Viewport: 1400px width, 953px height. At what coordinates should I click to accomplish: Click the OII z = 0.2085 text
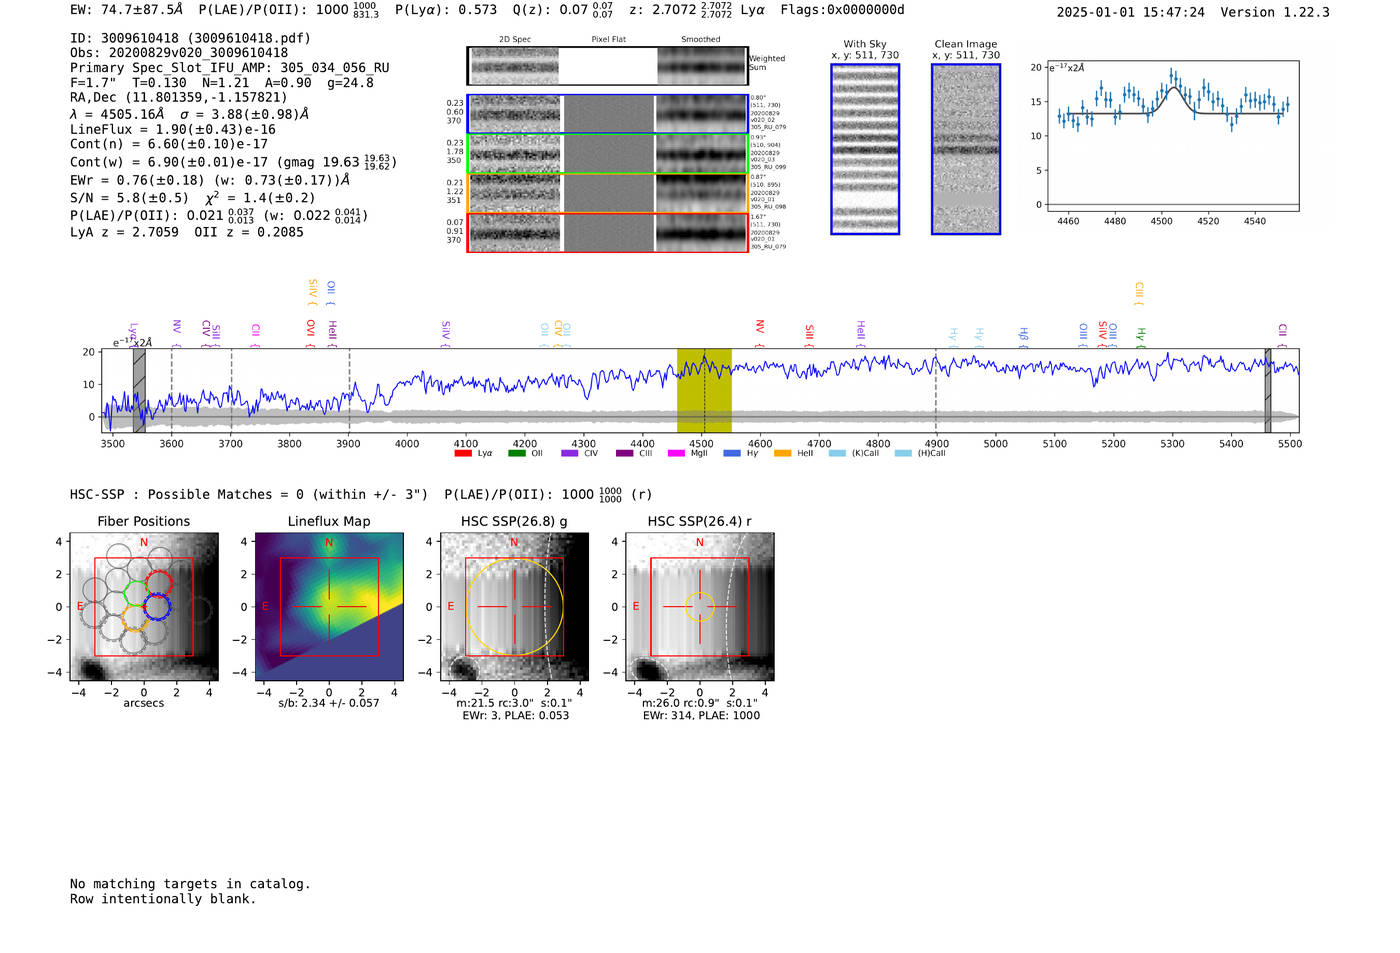[x=249, y=232]
